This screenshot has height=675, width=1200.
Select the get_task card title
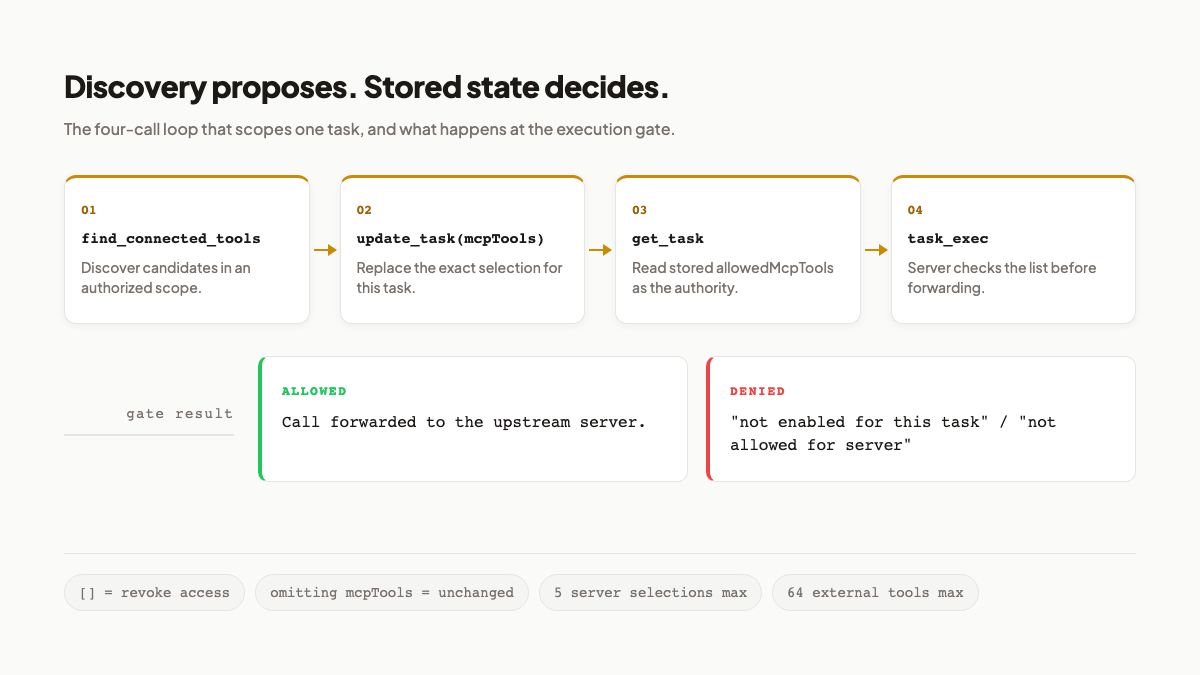click(x=668, y=239)
